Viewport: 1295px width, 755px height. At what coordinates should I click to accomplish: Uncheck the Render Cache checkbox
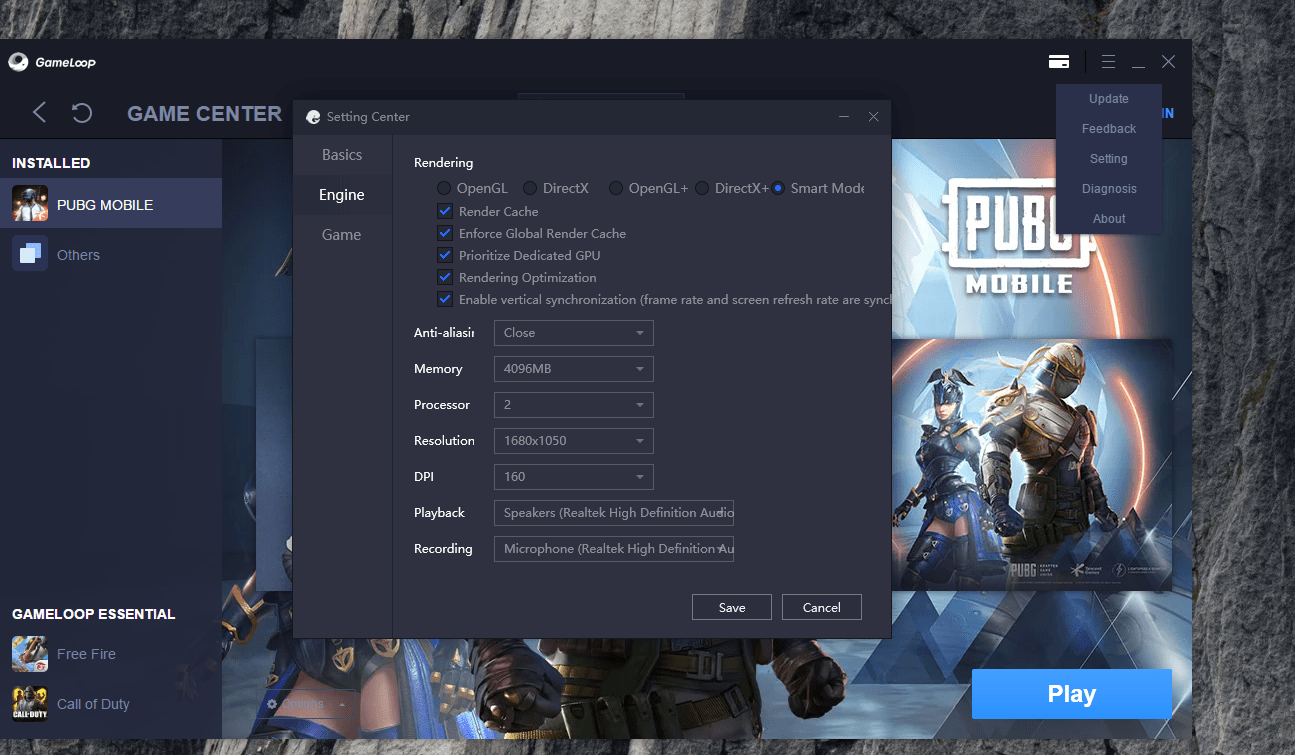coord(445,211)
